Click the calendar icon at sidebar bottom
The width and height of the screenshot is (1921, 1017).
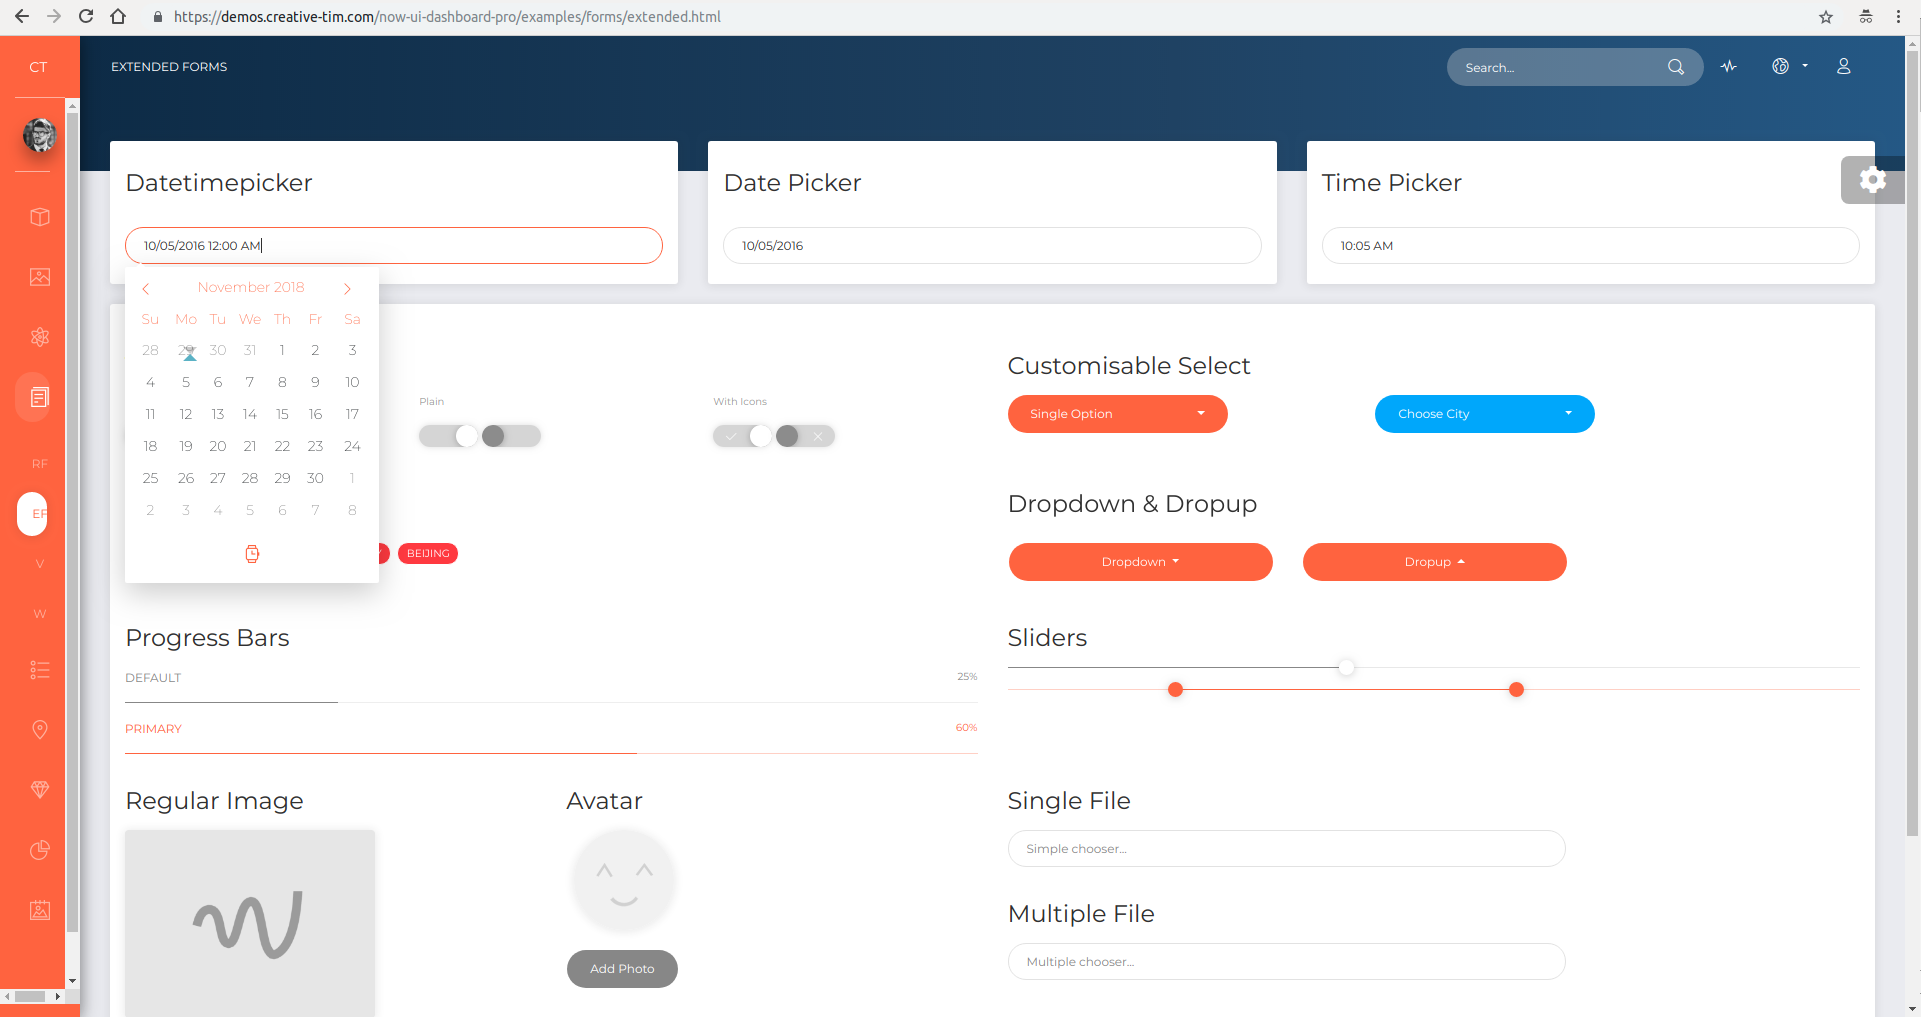40,910
